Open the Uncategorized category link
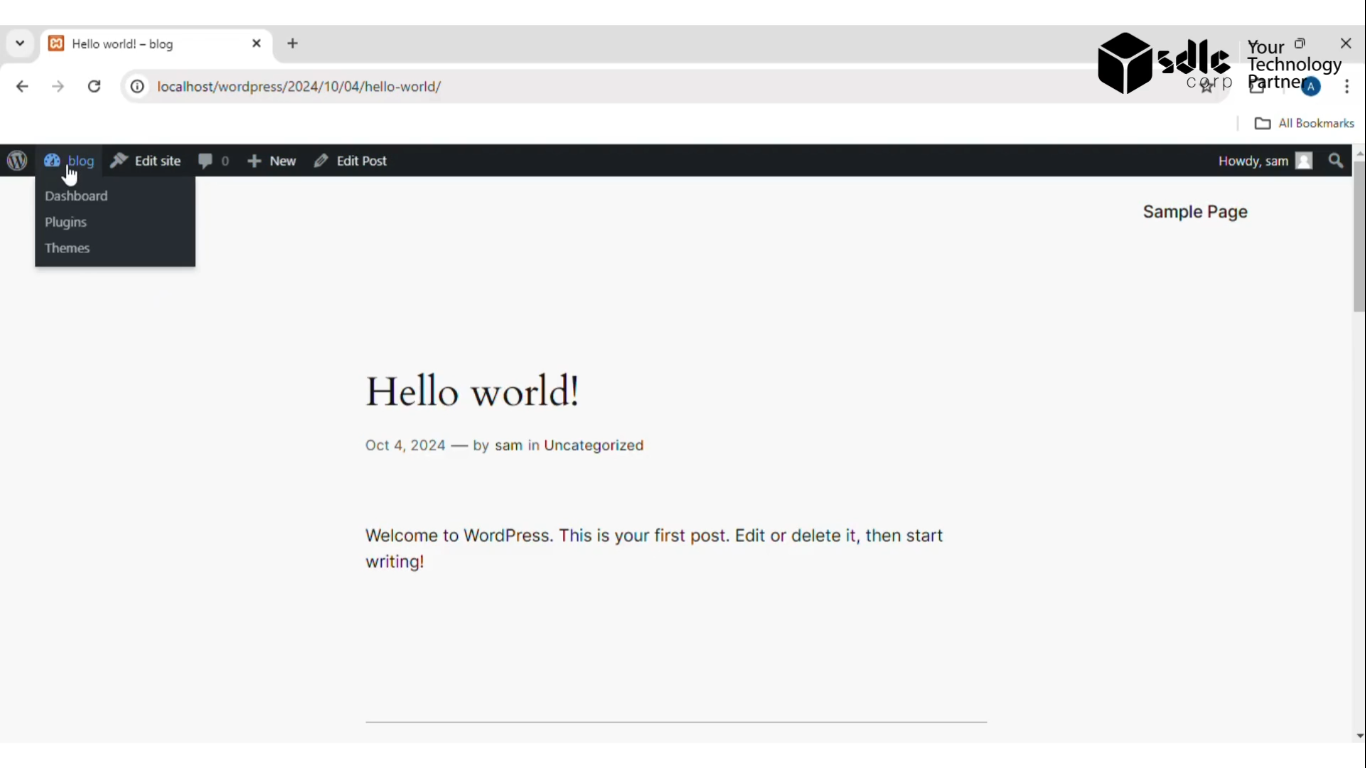Image resolution: width=1366 pixels, height=768 pixels. coord(594,445)
